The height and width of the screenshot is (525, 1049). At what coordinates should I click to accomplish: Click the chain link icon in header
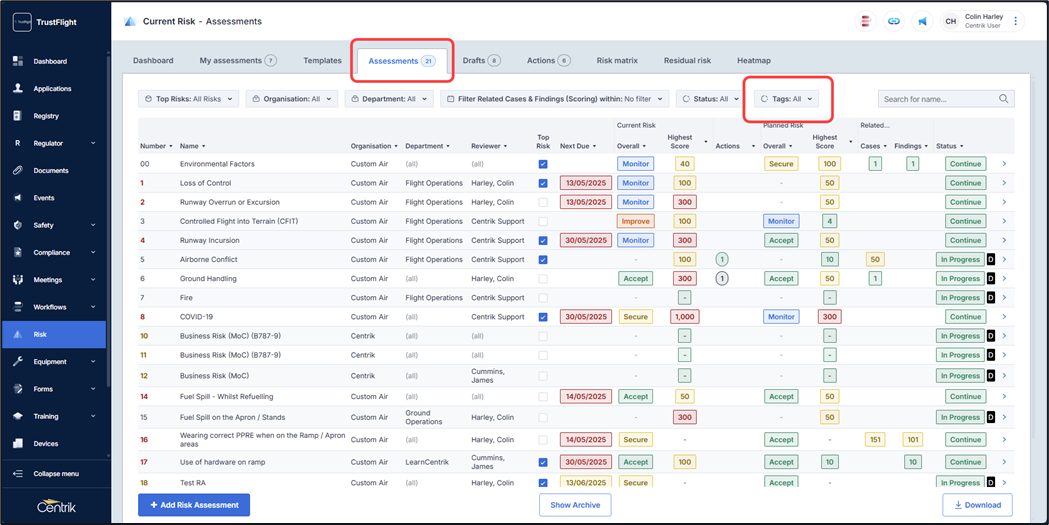point(894,21)
